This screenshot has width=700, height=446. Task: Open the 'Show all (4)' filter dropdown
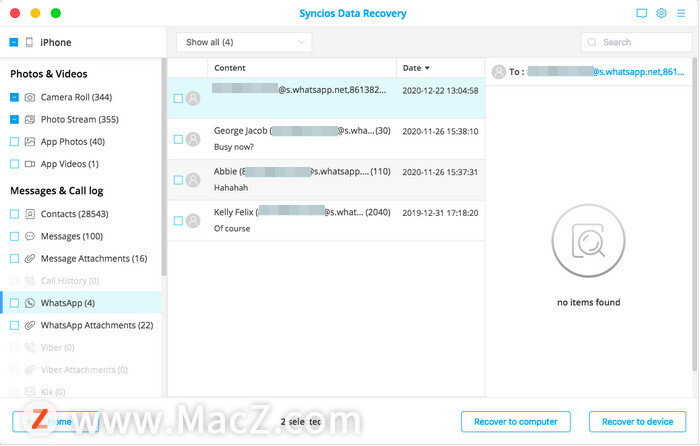pyautogui.click(x=244, y=42)
